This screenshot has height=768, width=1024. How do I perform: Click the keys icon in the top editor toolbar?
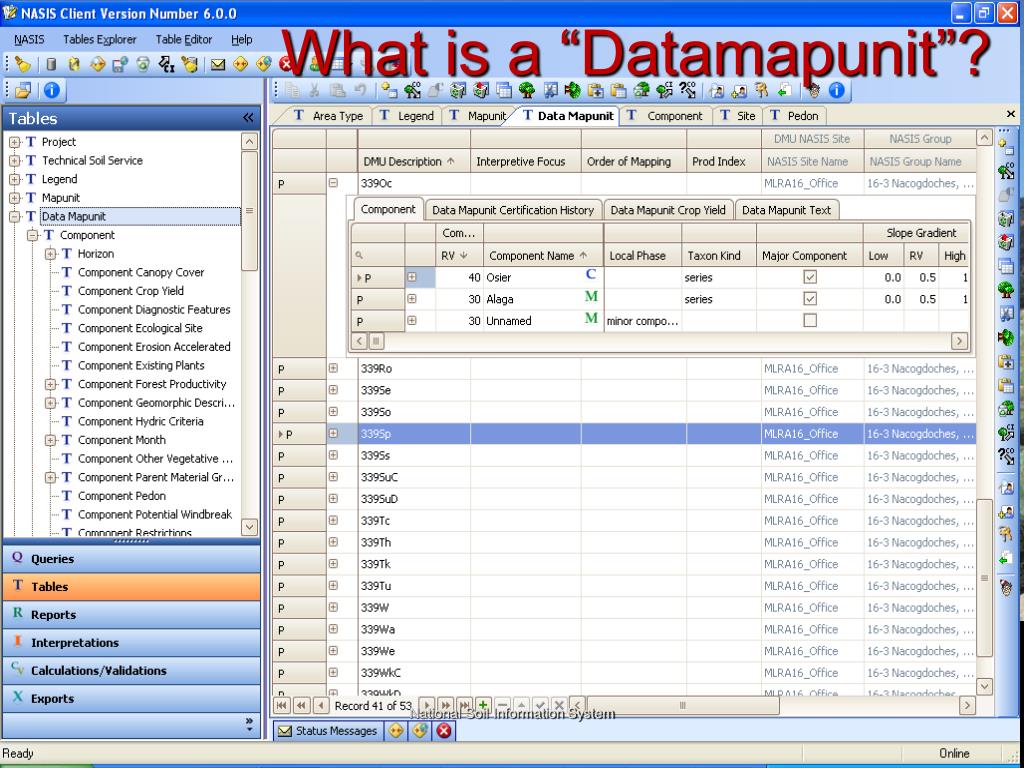(x=761, y=90)
